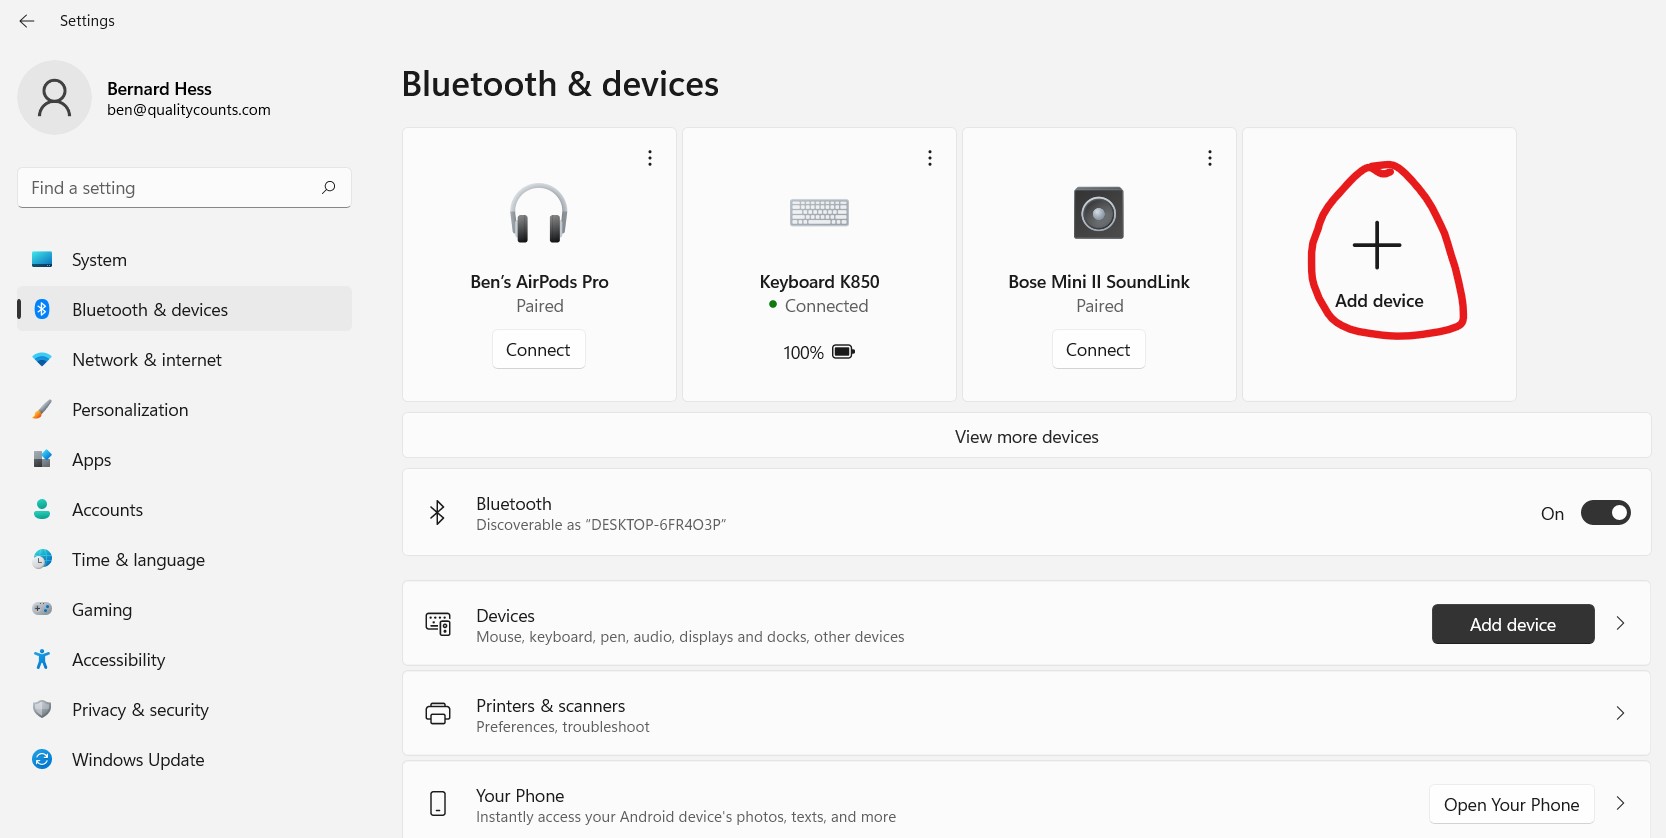Click the Your Phone device icon
Screen dimensions: 1666x838
click(x=438, y=803)
